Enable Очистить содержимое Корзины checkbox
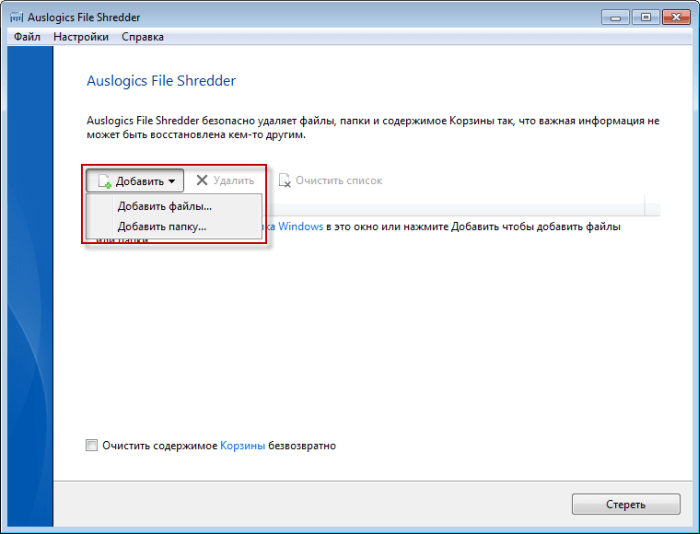 tap(92, 445)
